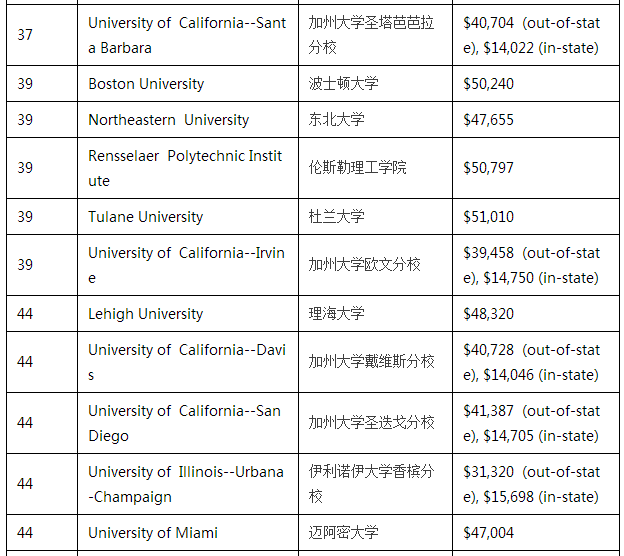624x556 pixels.
Task: Click University of California--Davis name cell
Action: click(186, 362)
